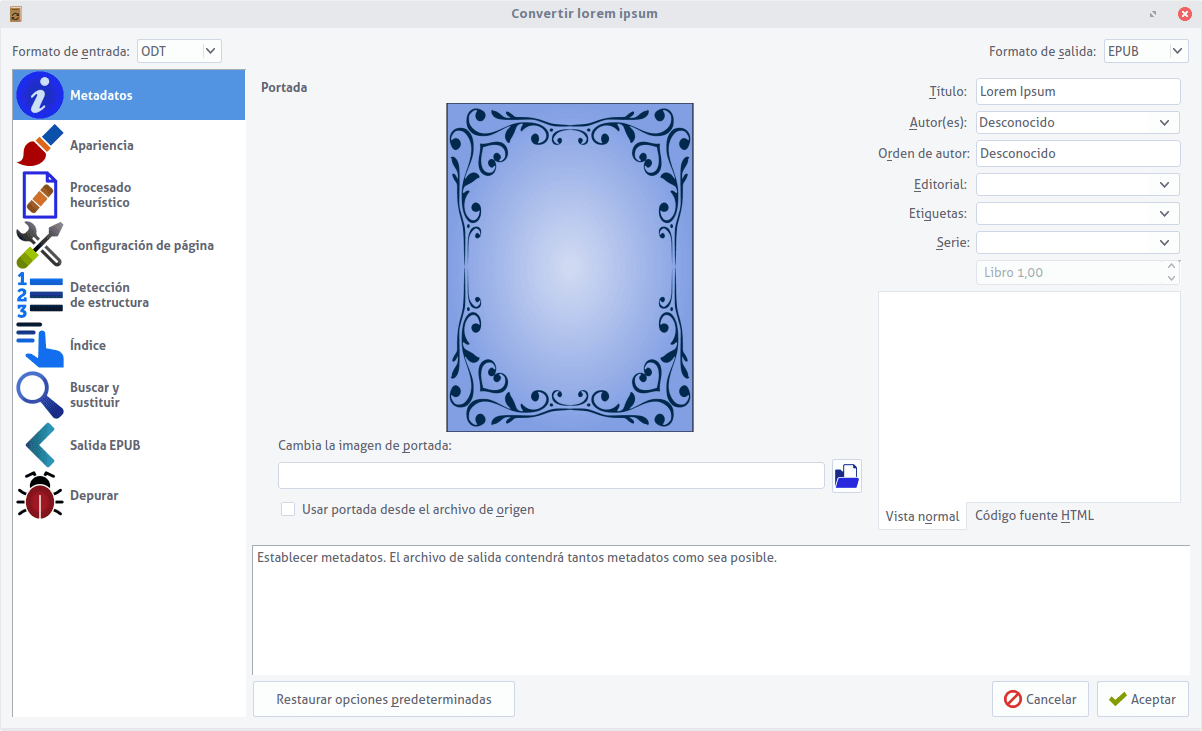Click the cover image path field
The image size is (1202, 731).
tap(551, 475)
